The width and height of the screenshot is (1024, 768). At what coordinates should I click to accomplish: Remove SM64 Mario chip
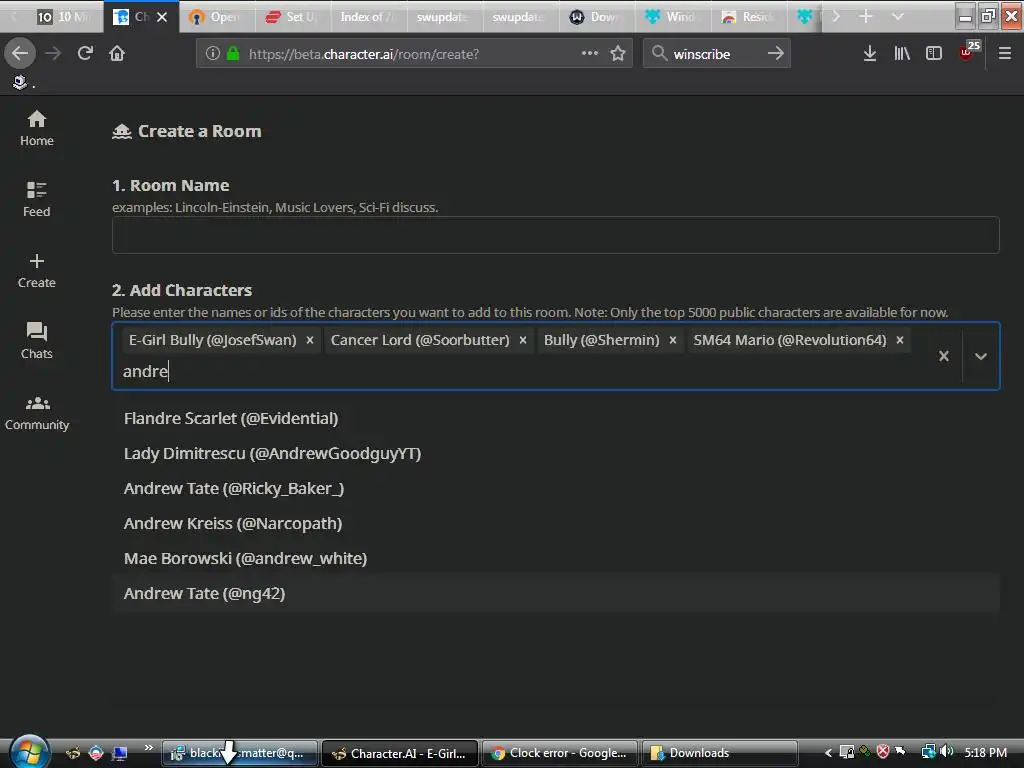tap(900, 340)
